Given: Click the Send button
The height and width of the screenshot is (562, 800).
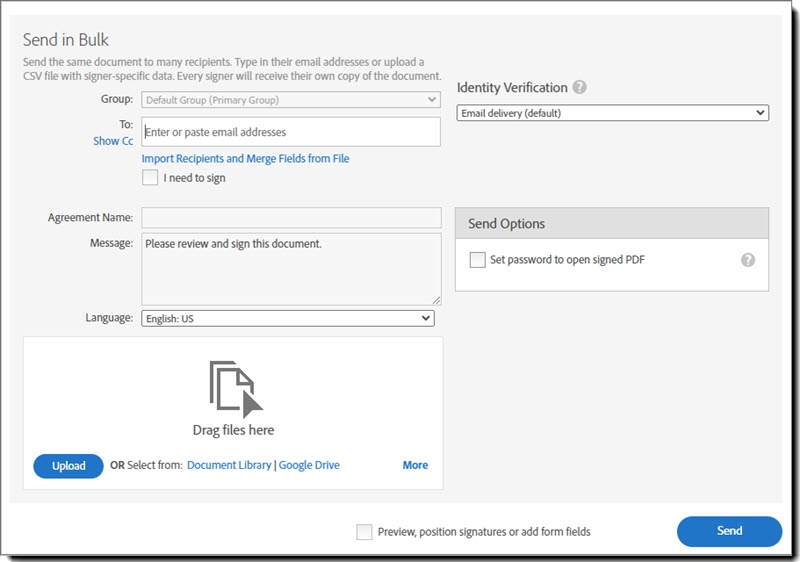Looking at the screenshot, I should pos(729,531).
